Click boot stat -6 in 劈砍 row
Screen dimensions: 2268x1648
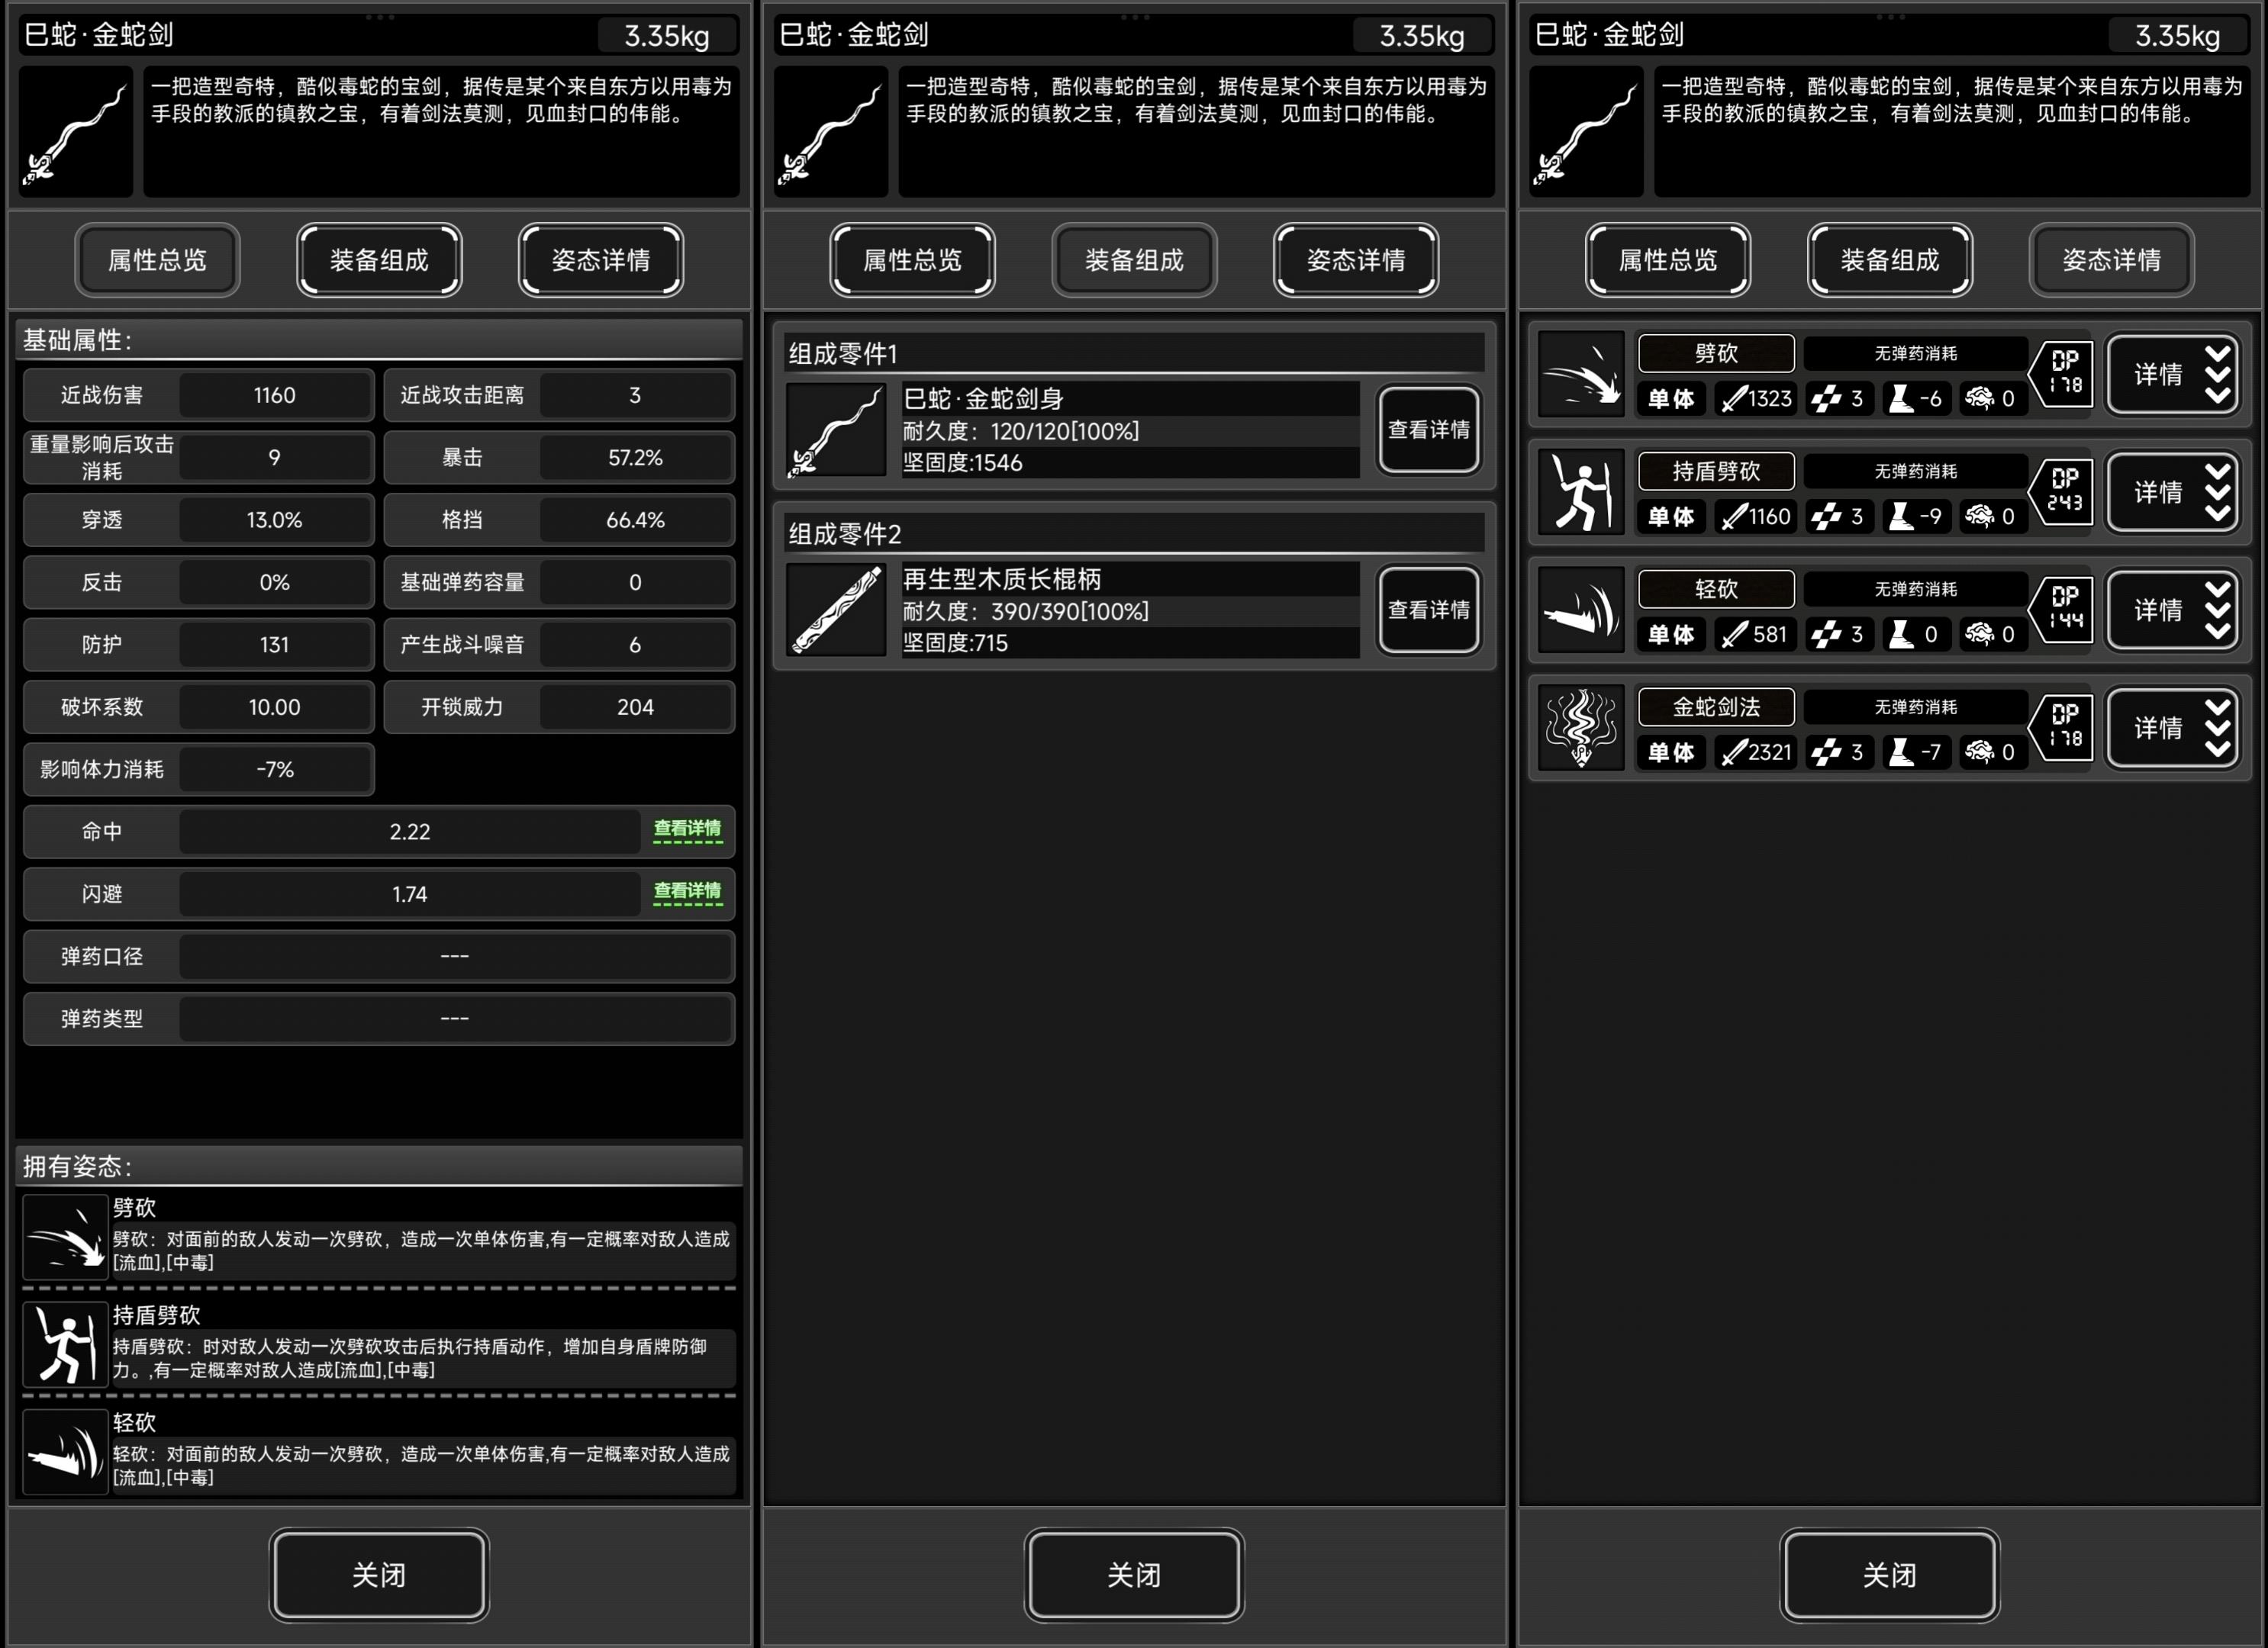pyautogui.click(x=1917, y=399)
